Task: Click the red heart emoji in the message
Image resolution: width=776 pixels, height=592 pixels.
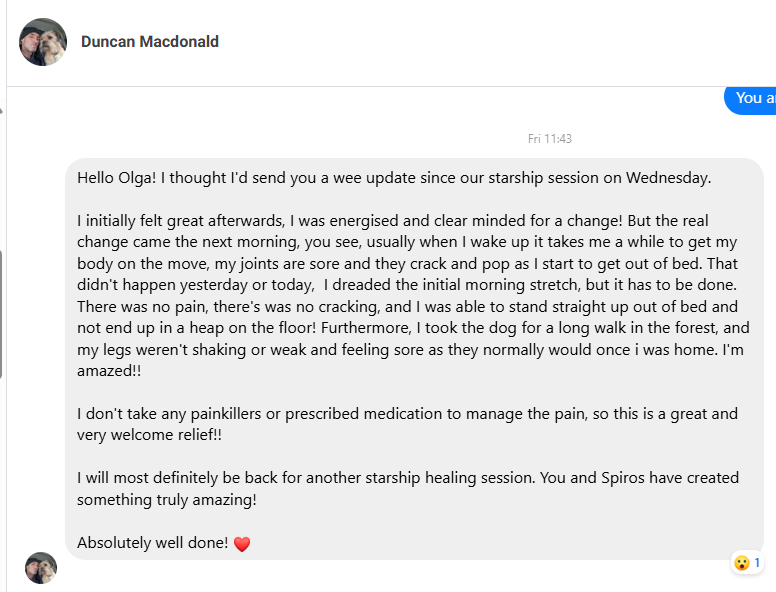Action: coord(241,544)
